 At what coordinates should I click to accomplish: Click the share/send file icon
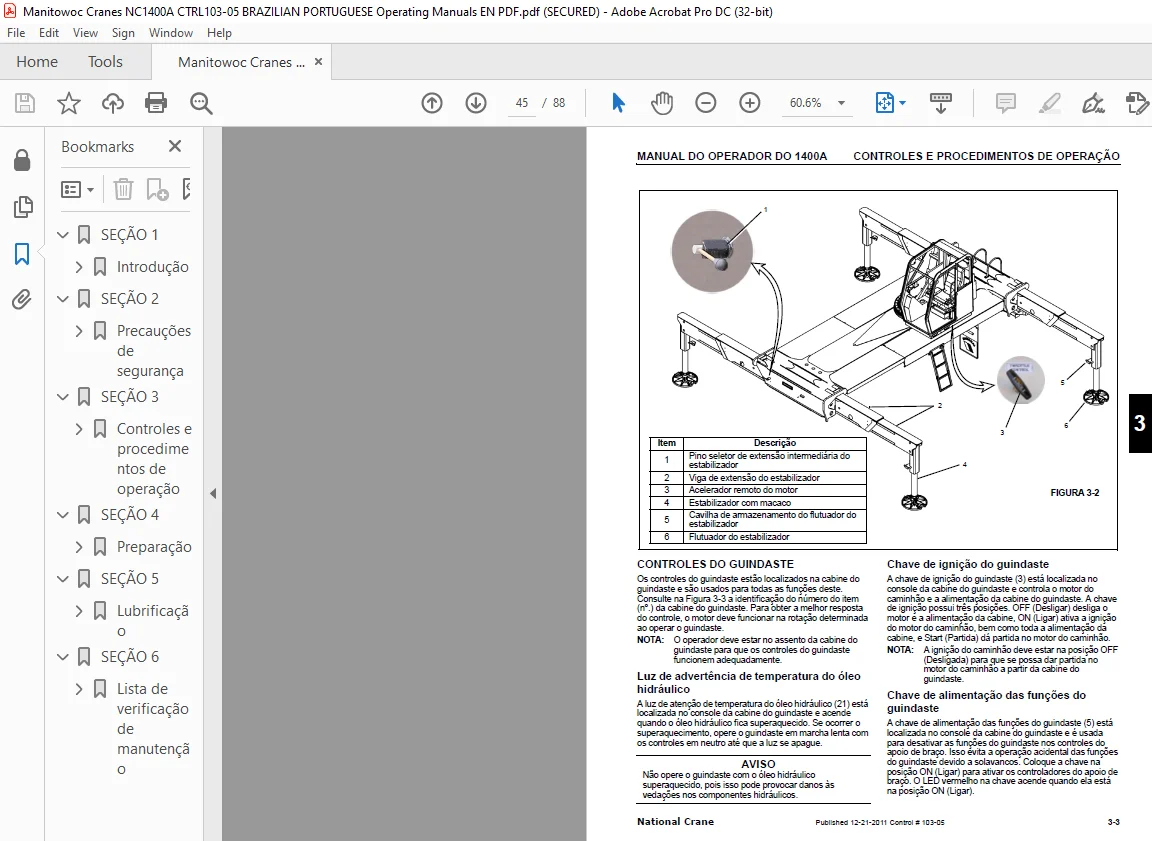1137,103
